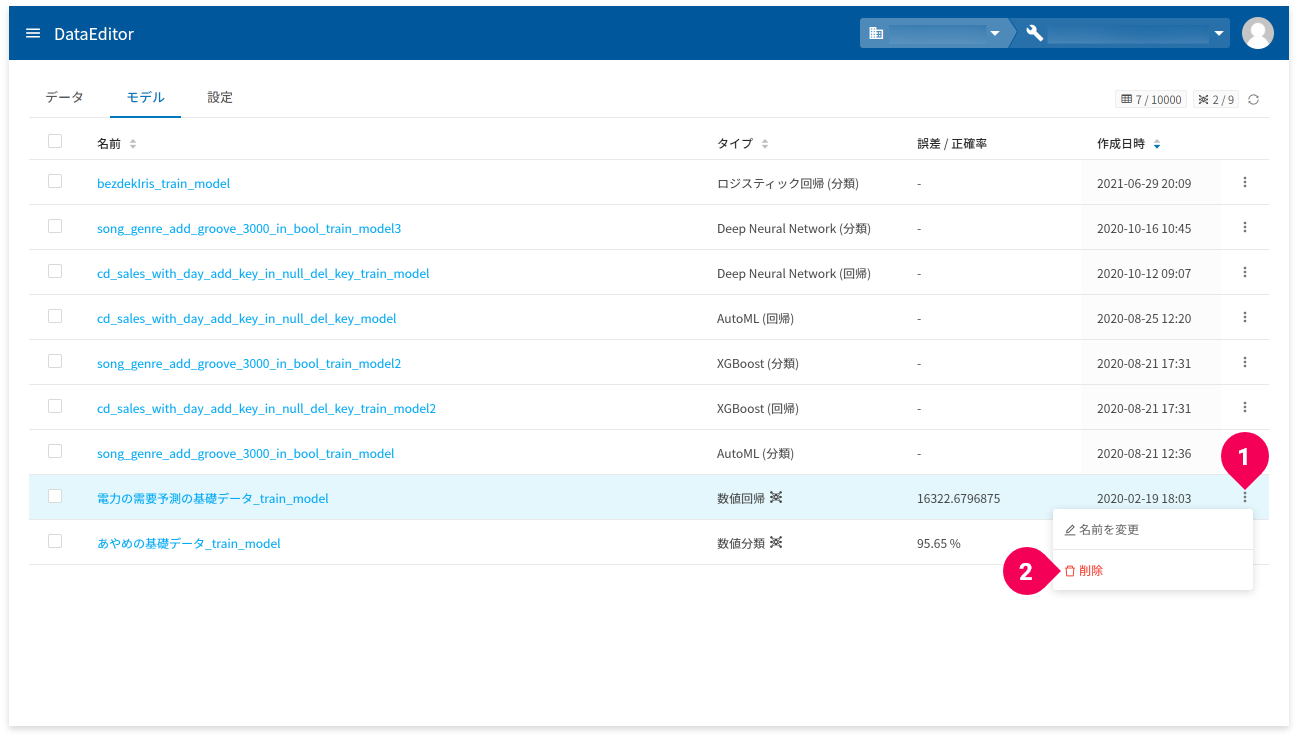Expand the project selector dropdown arrow

pyautogui.click(x=1218, y=34)
